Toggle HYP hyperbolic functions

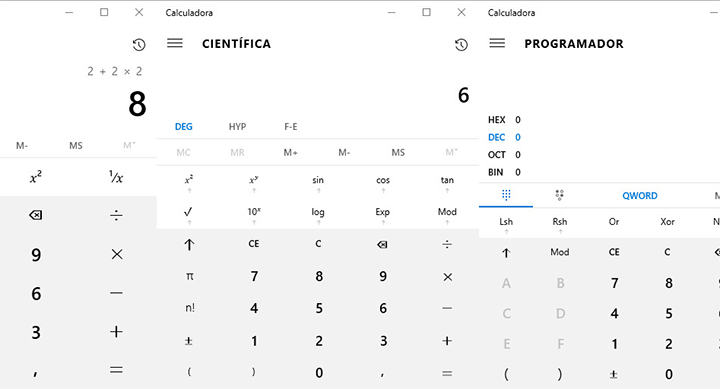[x=237, y=126]
